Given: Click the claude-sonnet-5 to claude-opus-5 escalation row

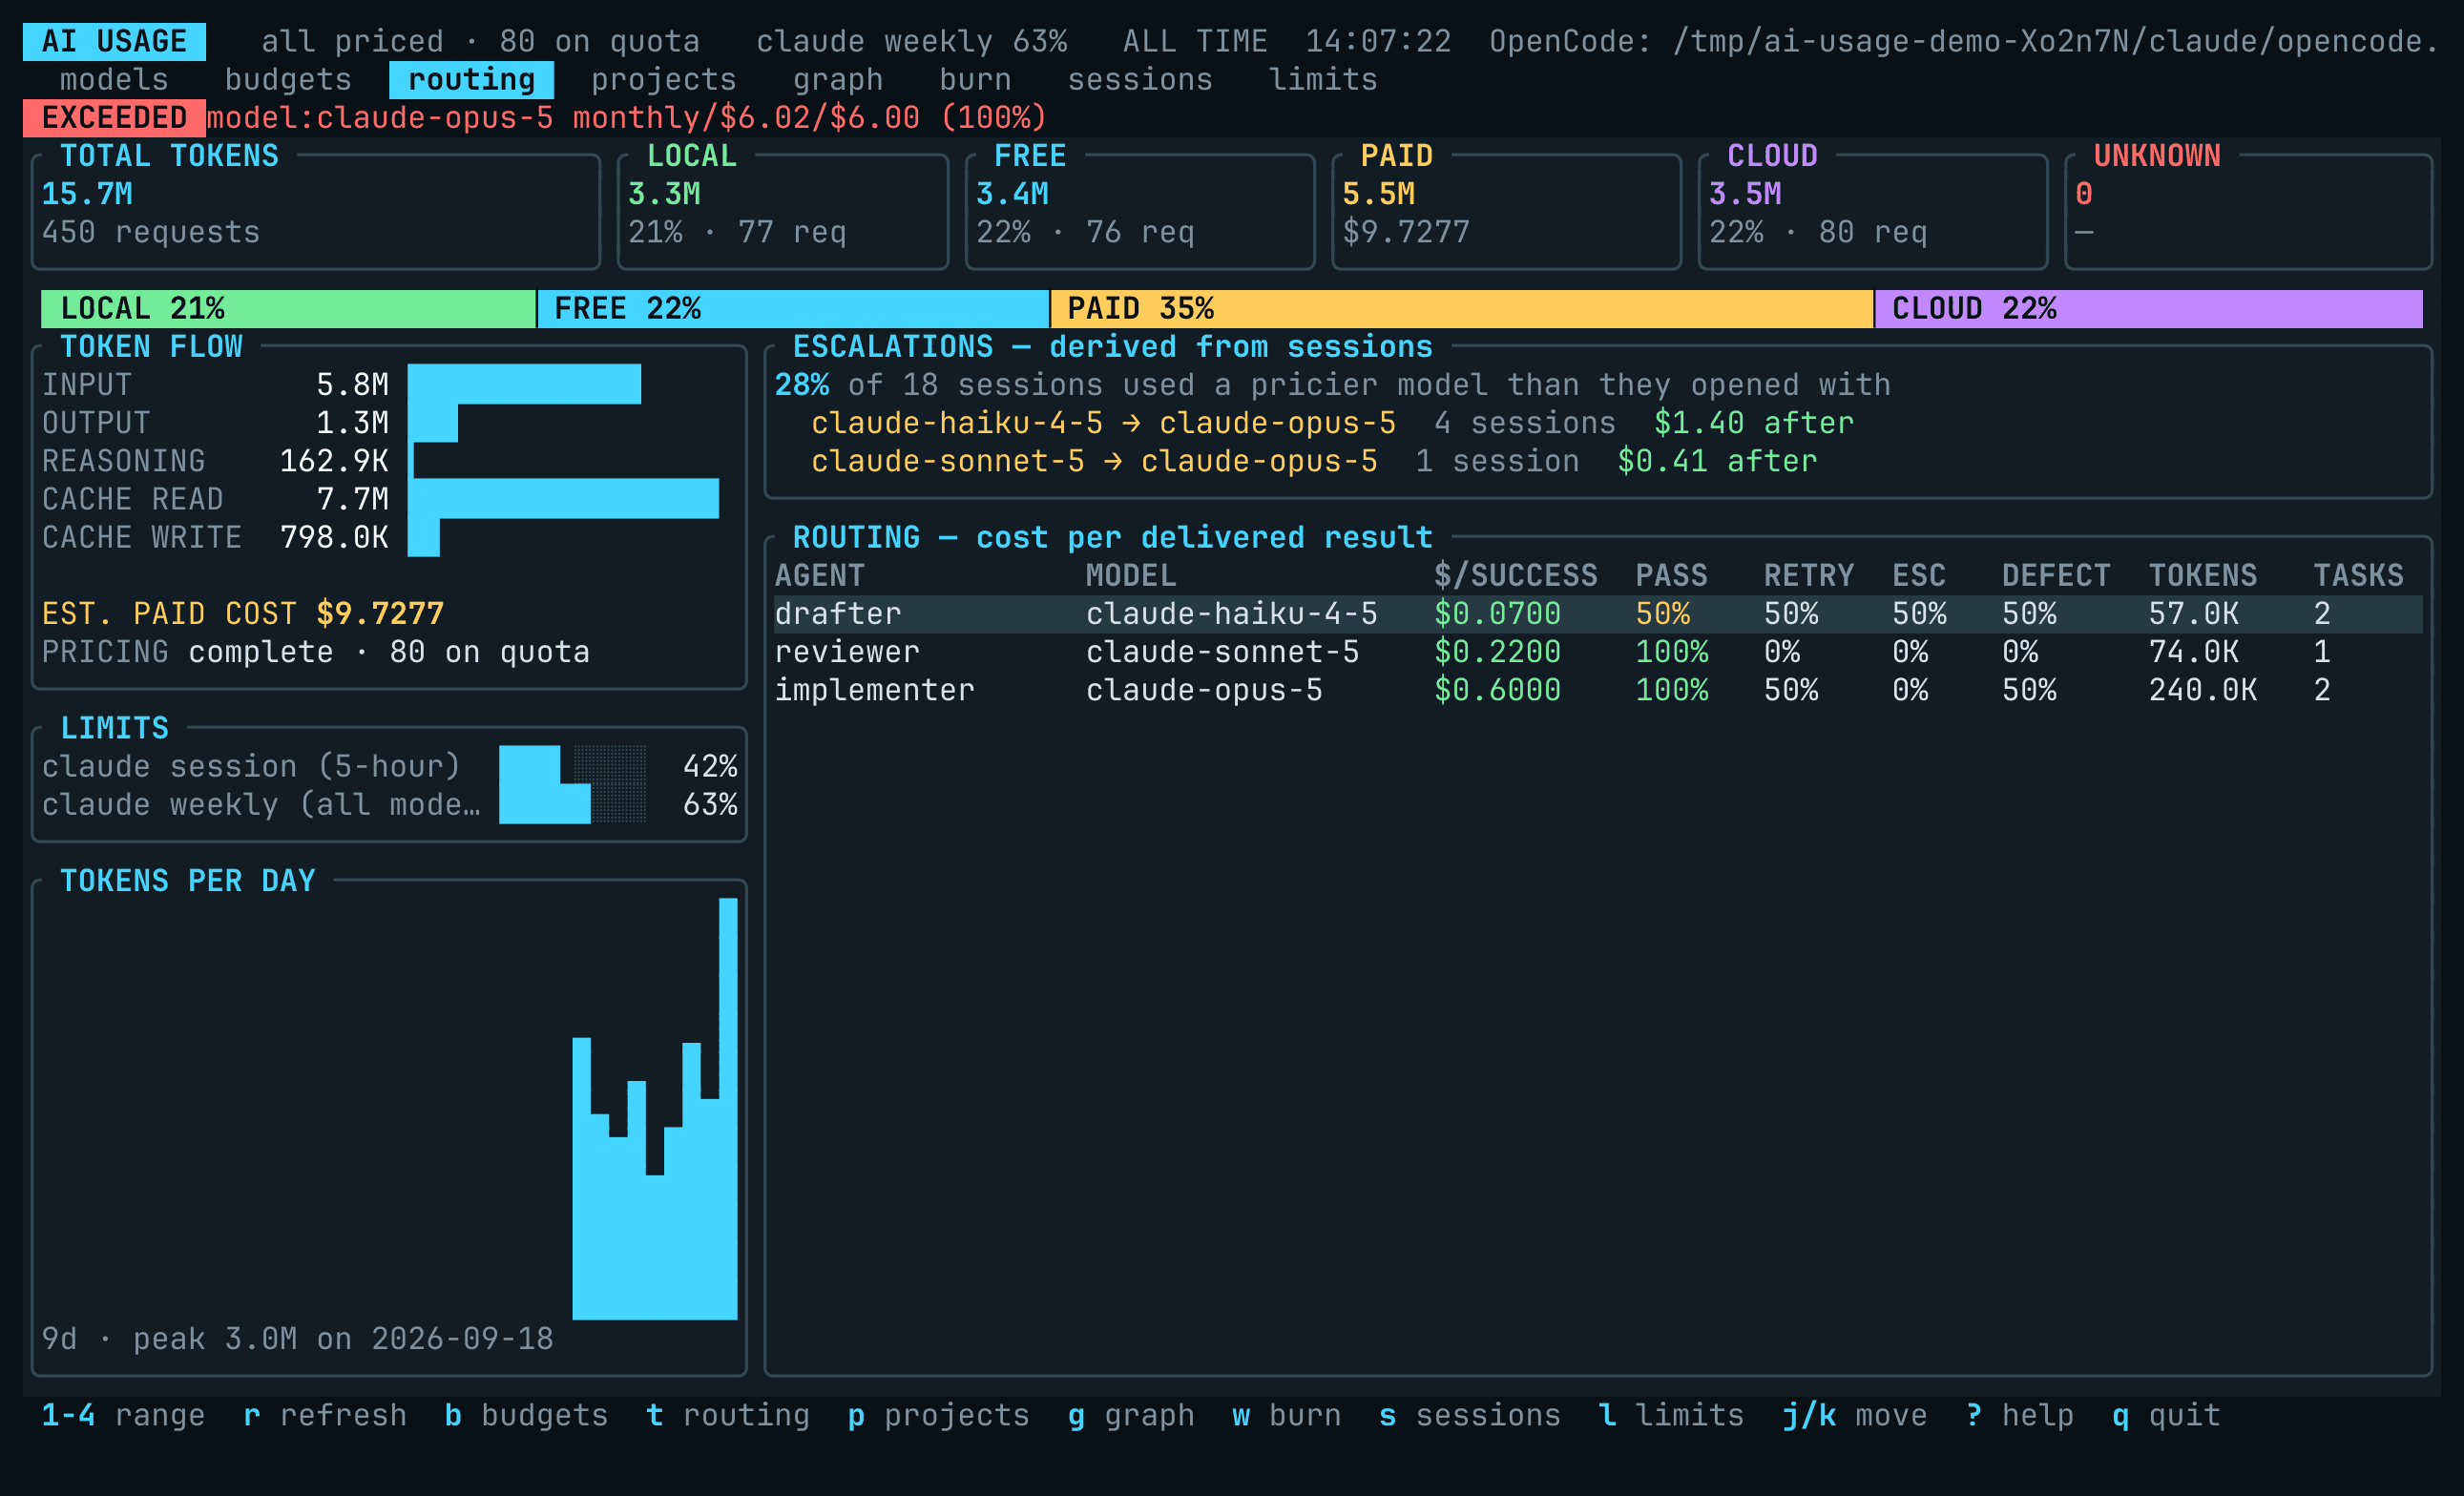Looking at the screenshot, I should [1314, 461].
